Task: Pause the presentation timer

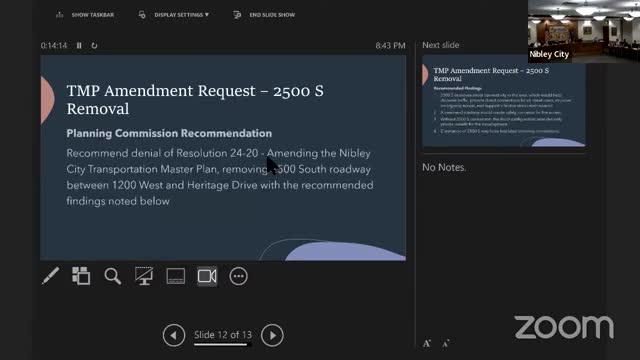Action: 79,45
